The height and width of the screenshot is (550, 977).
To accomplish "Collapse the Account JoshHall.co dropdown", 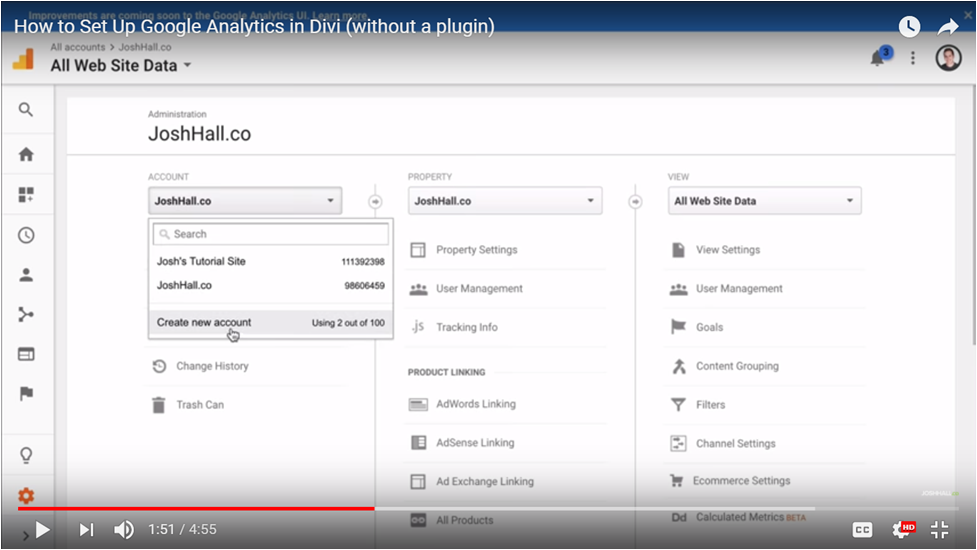I will (244, 201).
